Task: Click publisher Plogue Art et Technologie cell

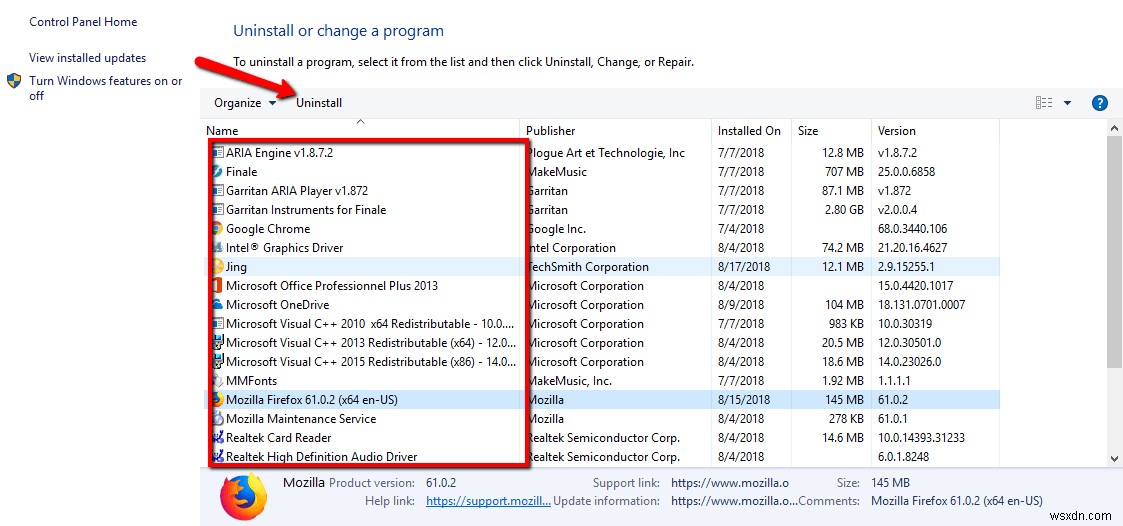Action: point(605,153)
